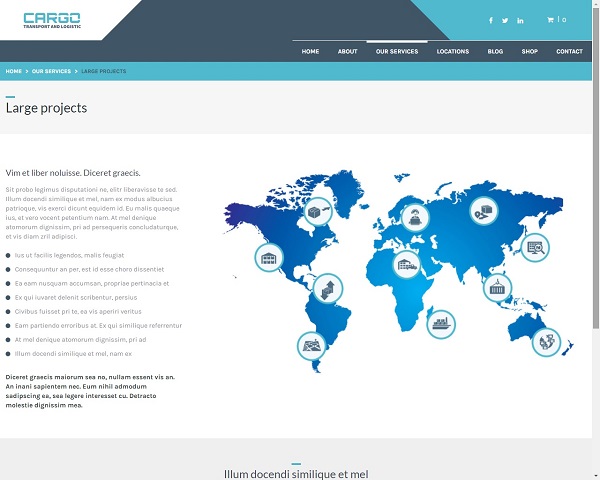Select the truck depot icon on North Africa
This screenshot has width=600, height=480.
[x=407, y=265]
